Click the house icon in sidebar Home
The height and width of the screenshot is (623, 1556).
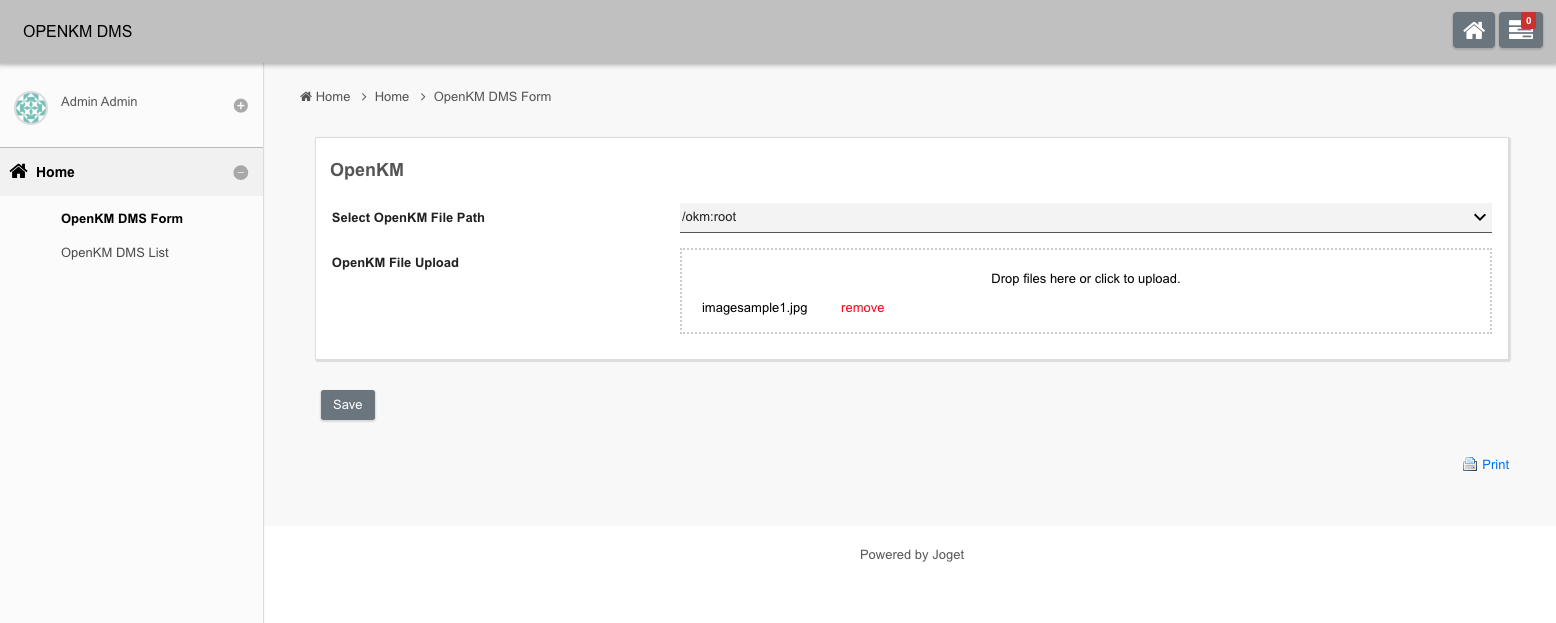(x=18, y=172)
